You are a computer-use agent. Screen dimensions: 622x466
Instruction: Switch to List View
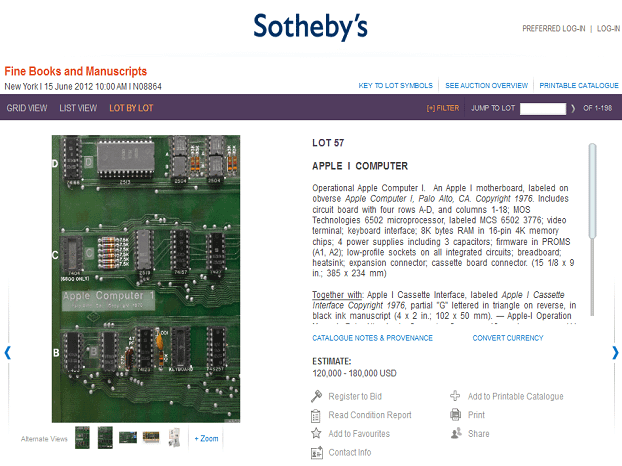tap(78, 108)
